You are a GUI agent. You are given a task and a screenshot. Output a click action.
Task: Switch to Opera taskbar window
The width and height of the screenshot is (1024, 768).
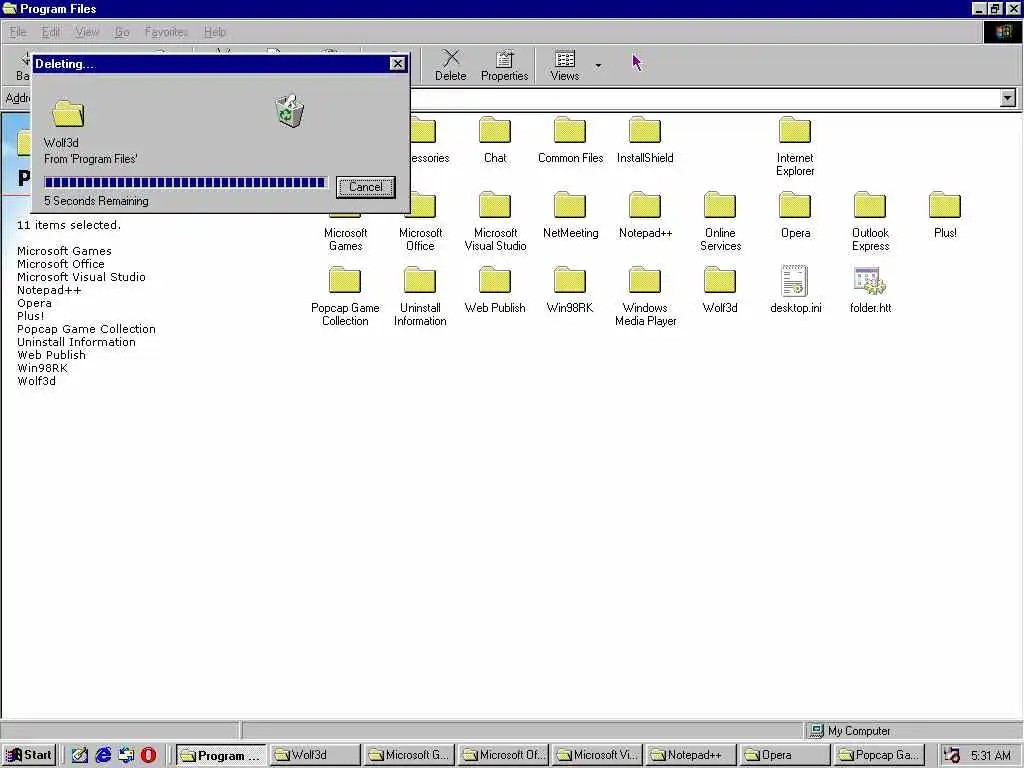click(x=785, y=755)
